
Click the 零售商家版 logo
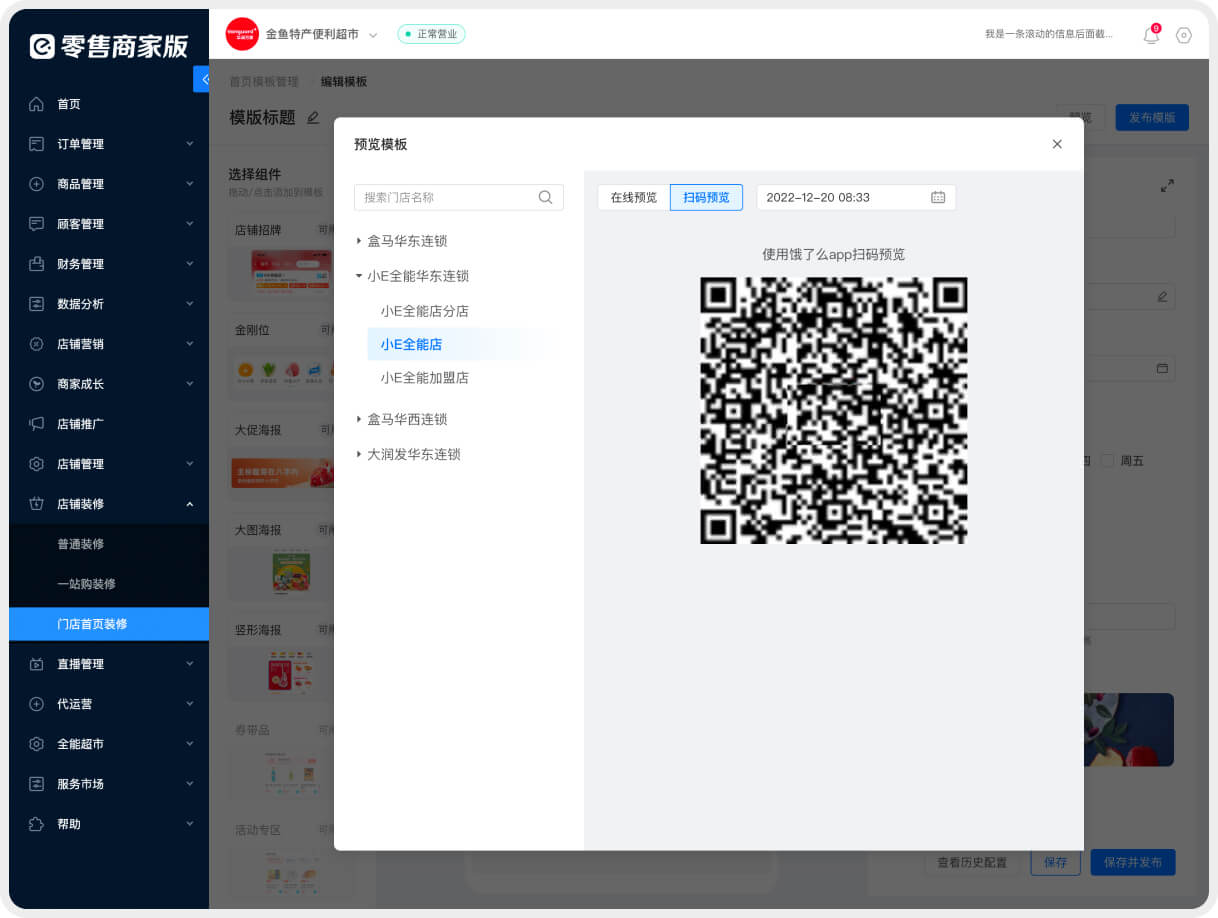tap(109, 46)
